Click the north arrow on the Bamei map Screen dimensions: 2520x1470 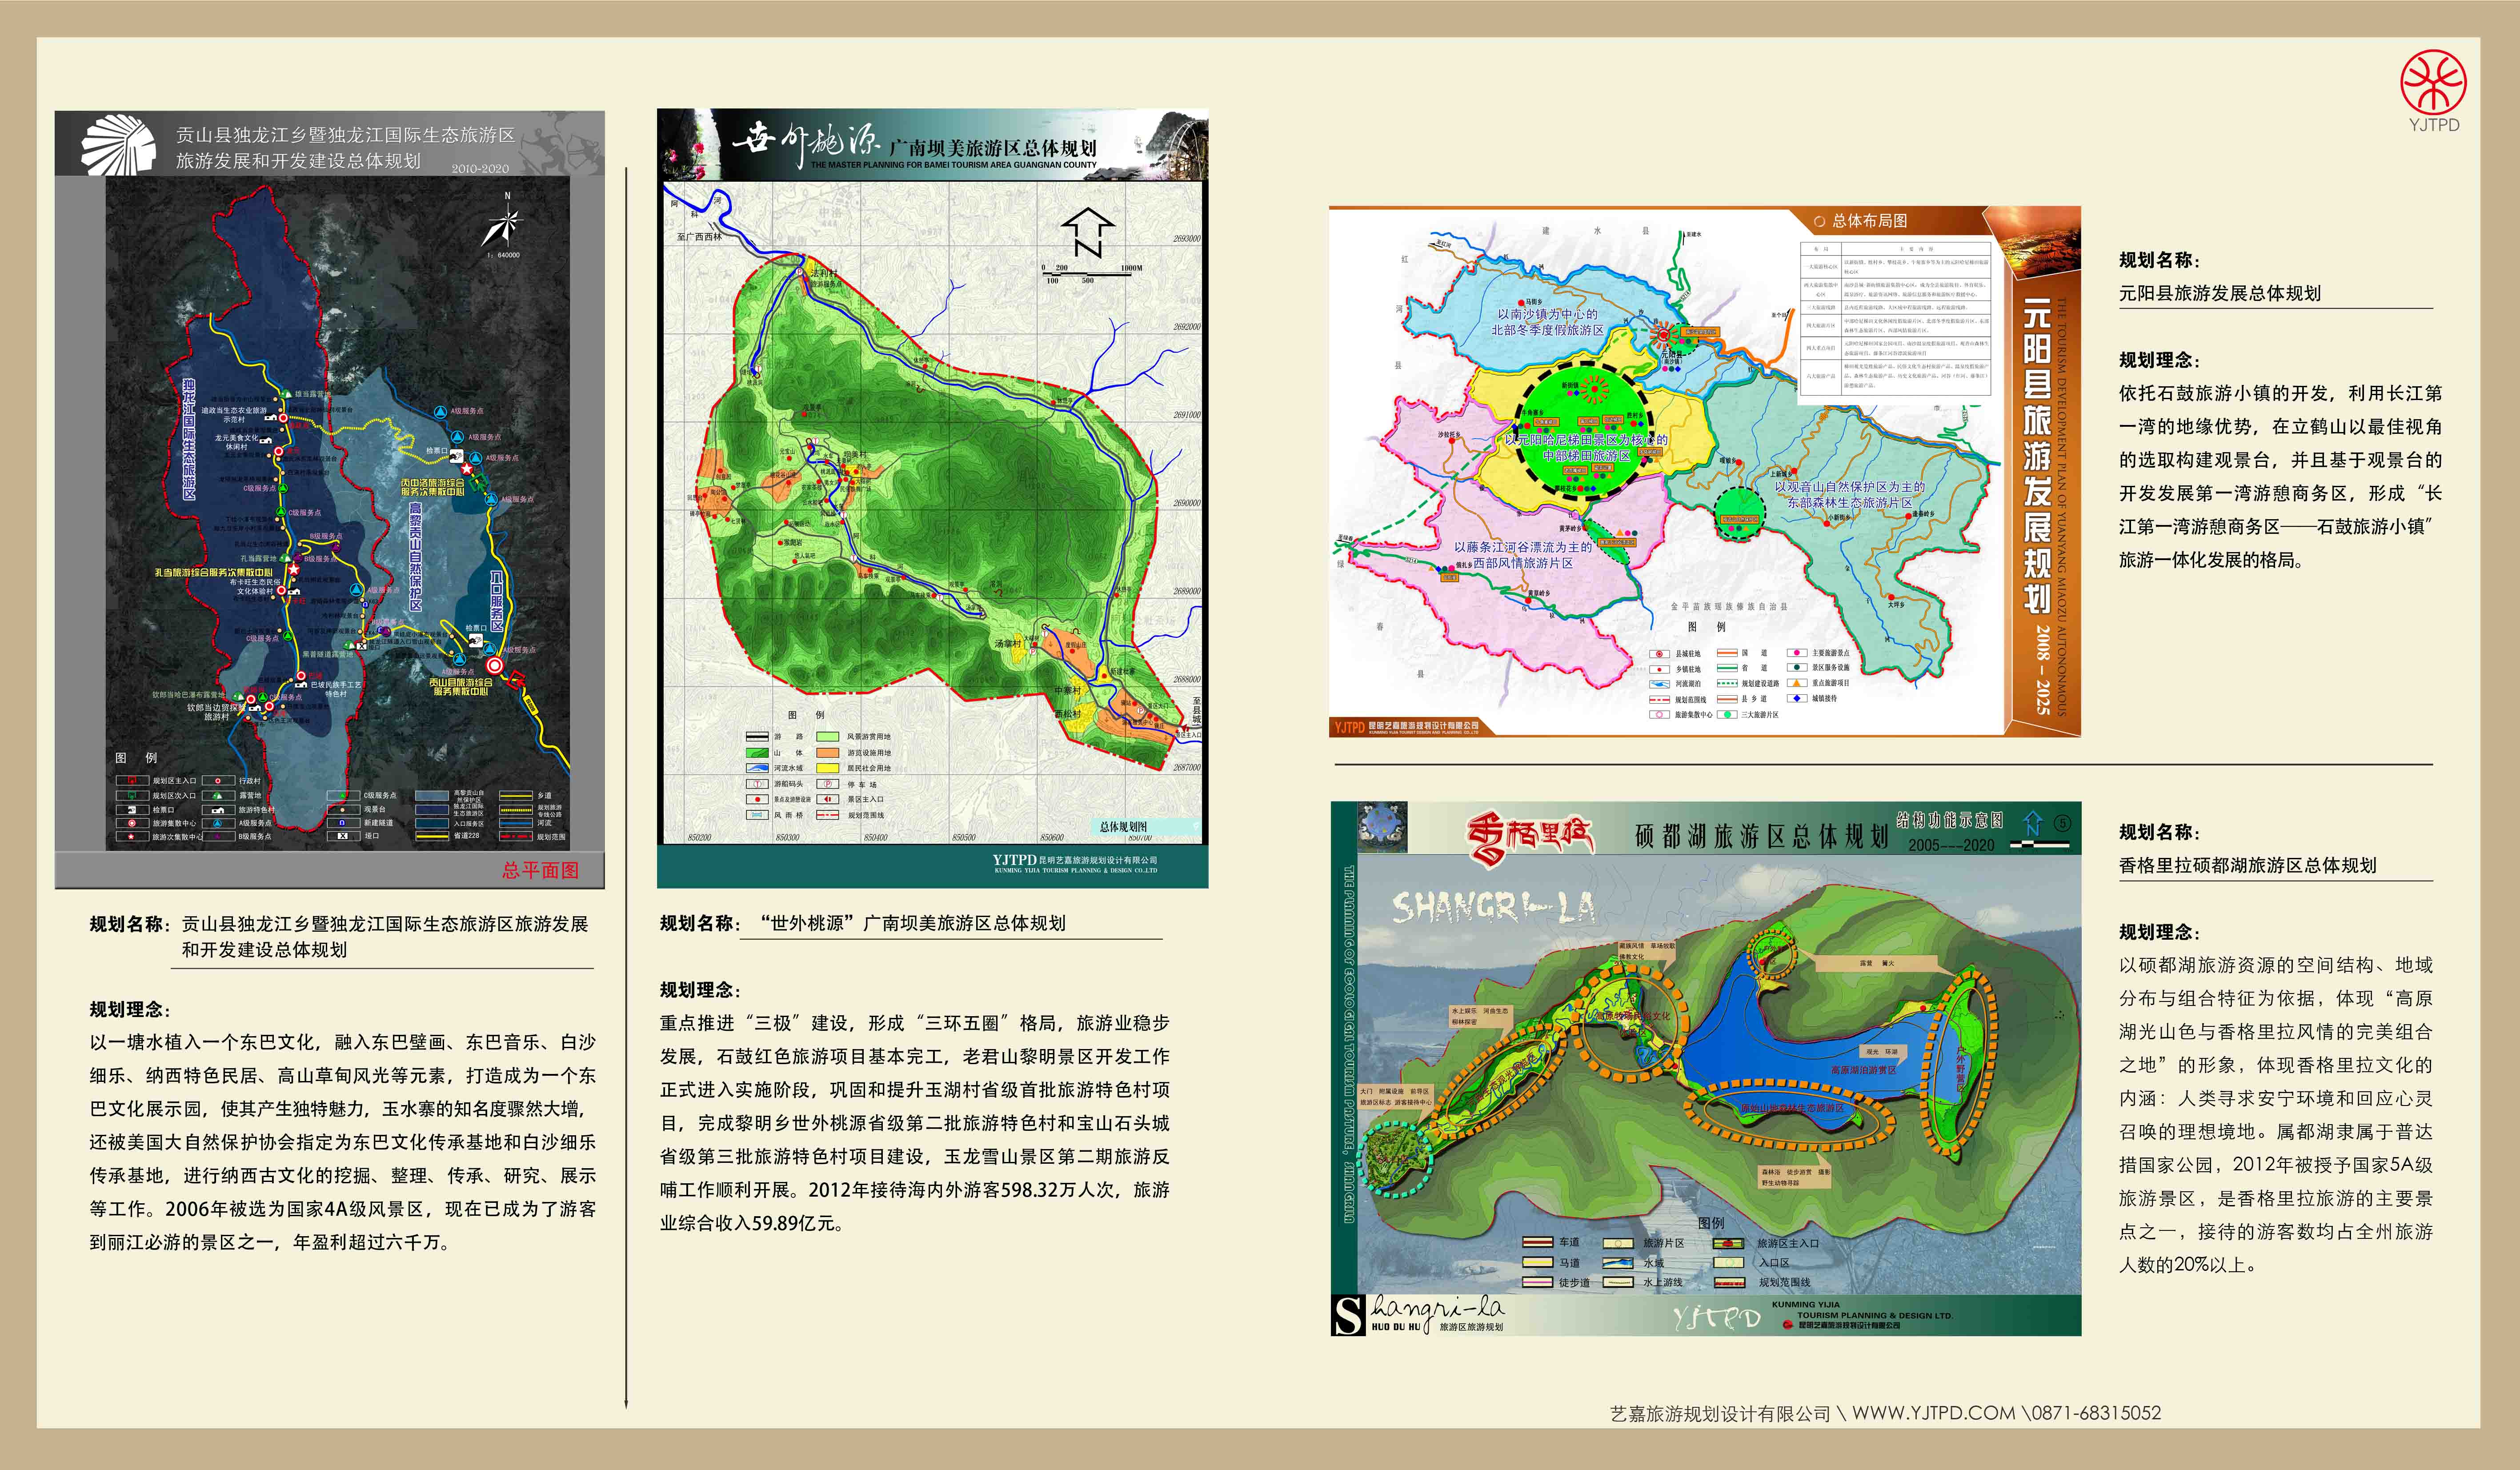(1088, 232)
